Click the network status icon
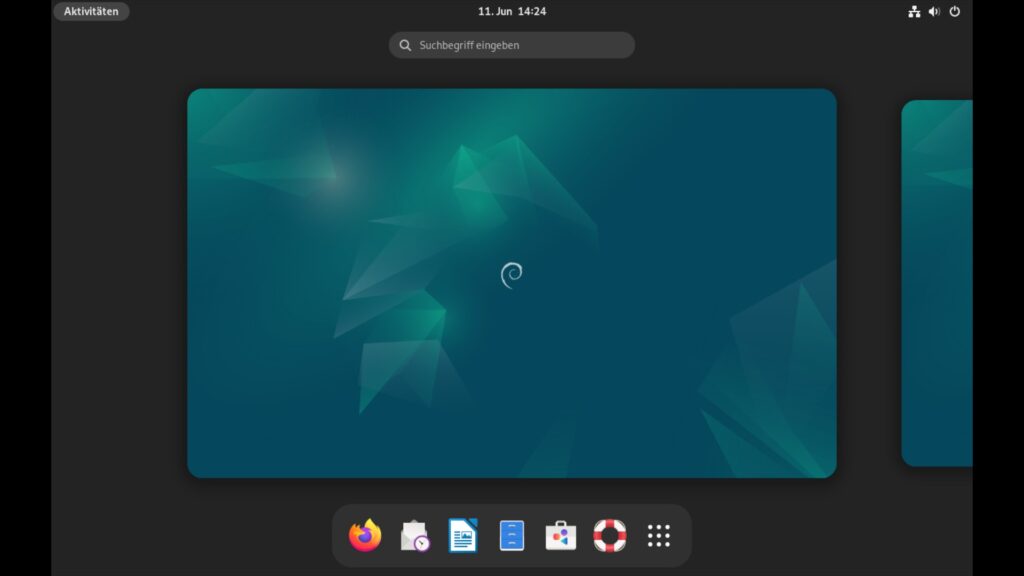The height and width of the screenshot is (576, 1024). click(914, 11)
